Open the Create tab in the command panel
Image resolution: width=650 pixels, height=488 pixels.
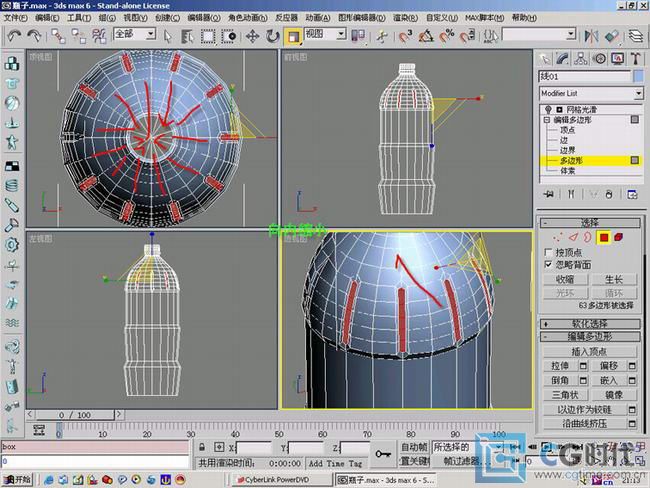click(544, 59)
